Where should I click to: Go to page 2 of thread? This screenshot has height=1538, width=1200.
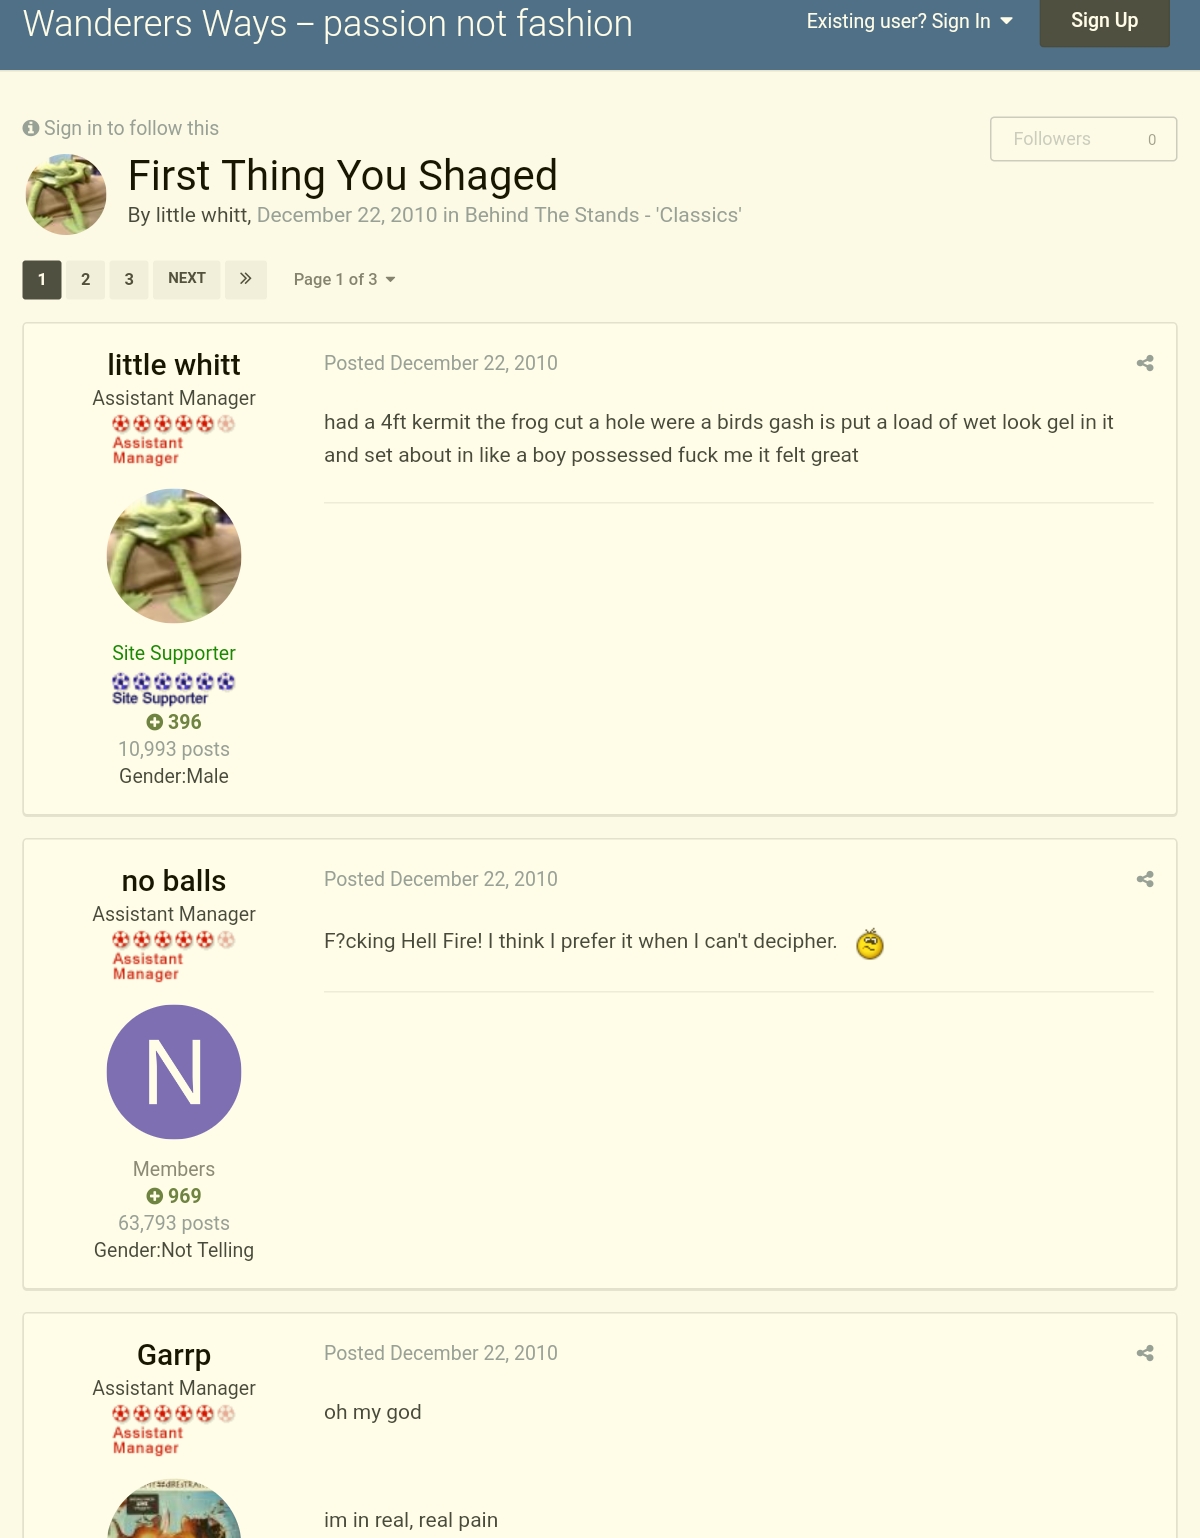[x=86, y=279]
